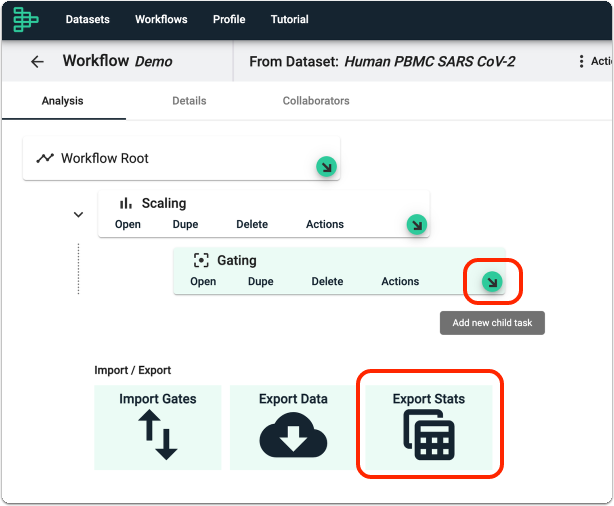Viewport: 614px width, 506px height.
Task: Switch to the Collaborators tab
Action: 316,101
